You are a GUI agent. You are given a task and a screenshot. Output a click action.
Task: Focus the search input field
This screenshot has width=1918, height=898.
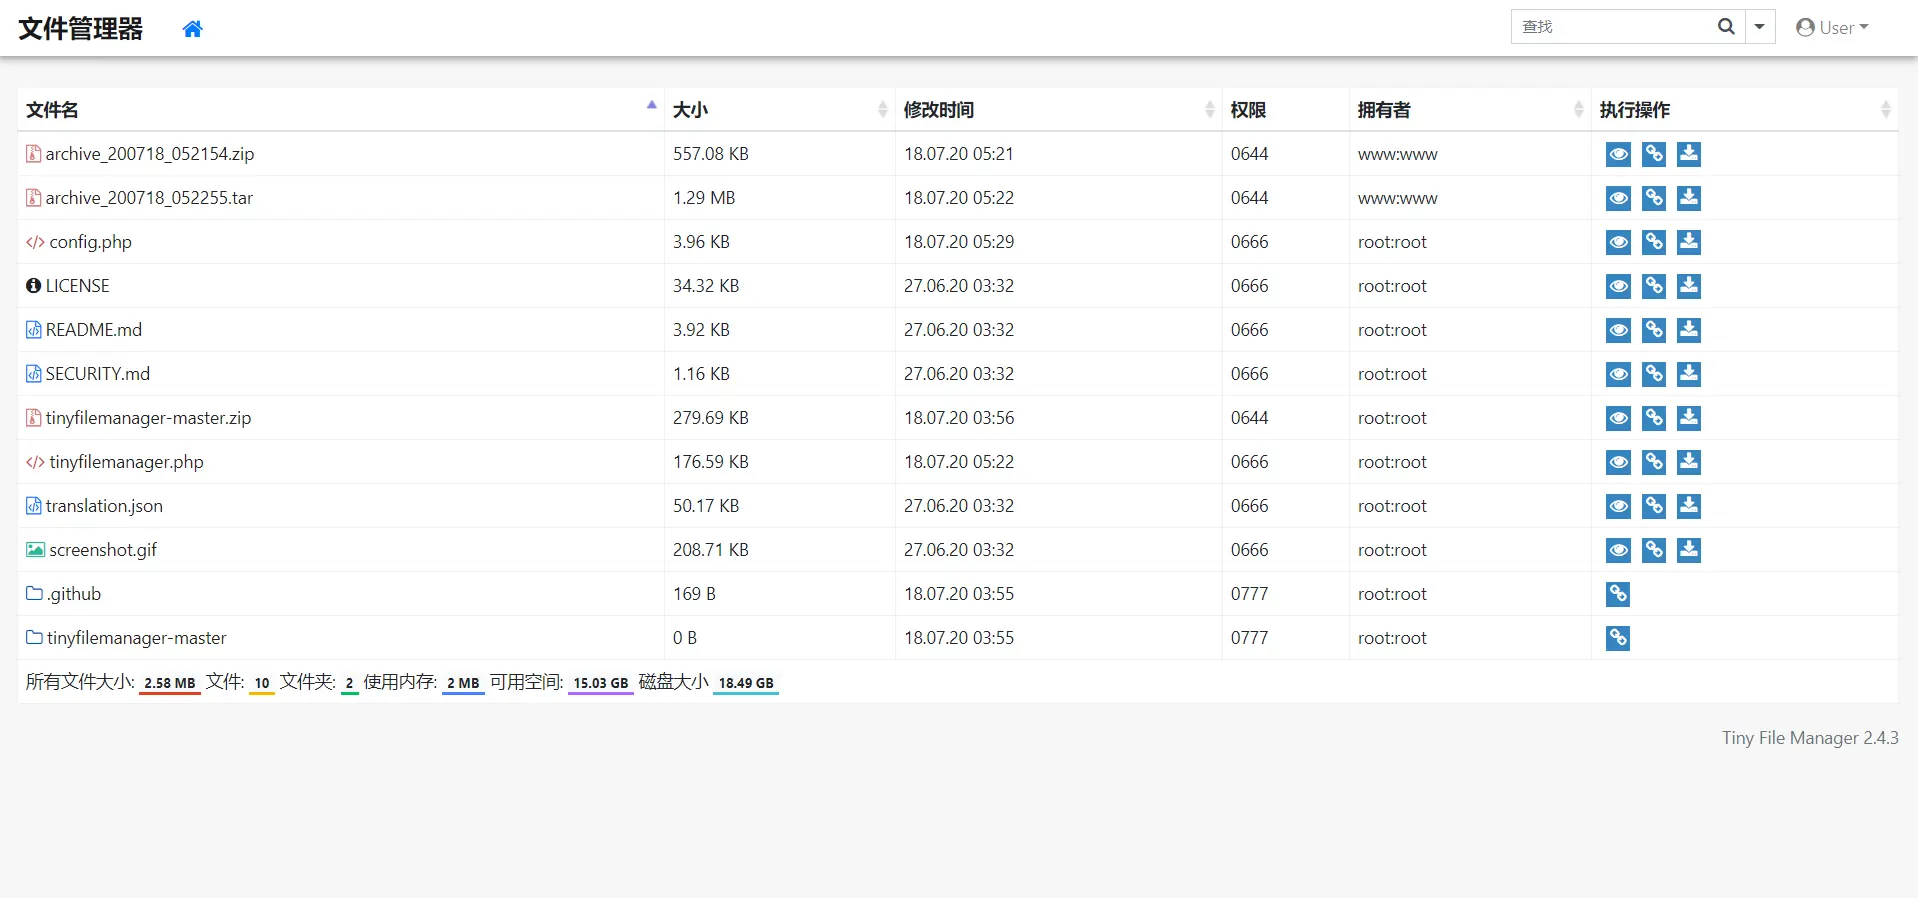point(1610,27)
